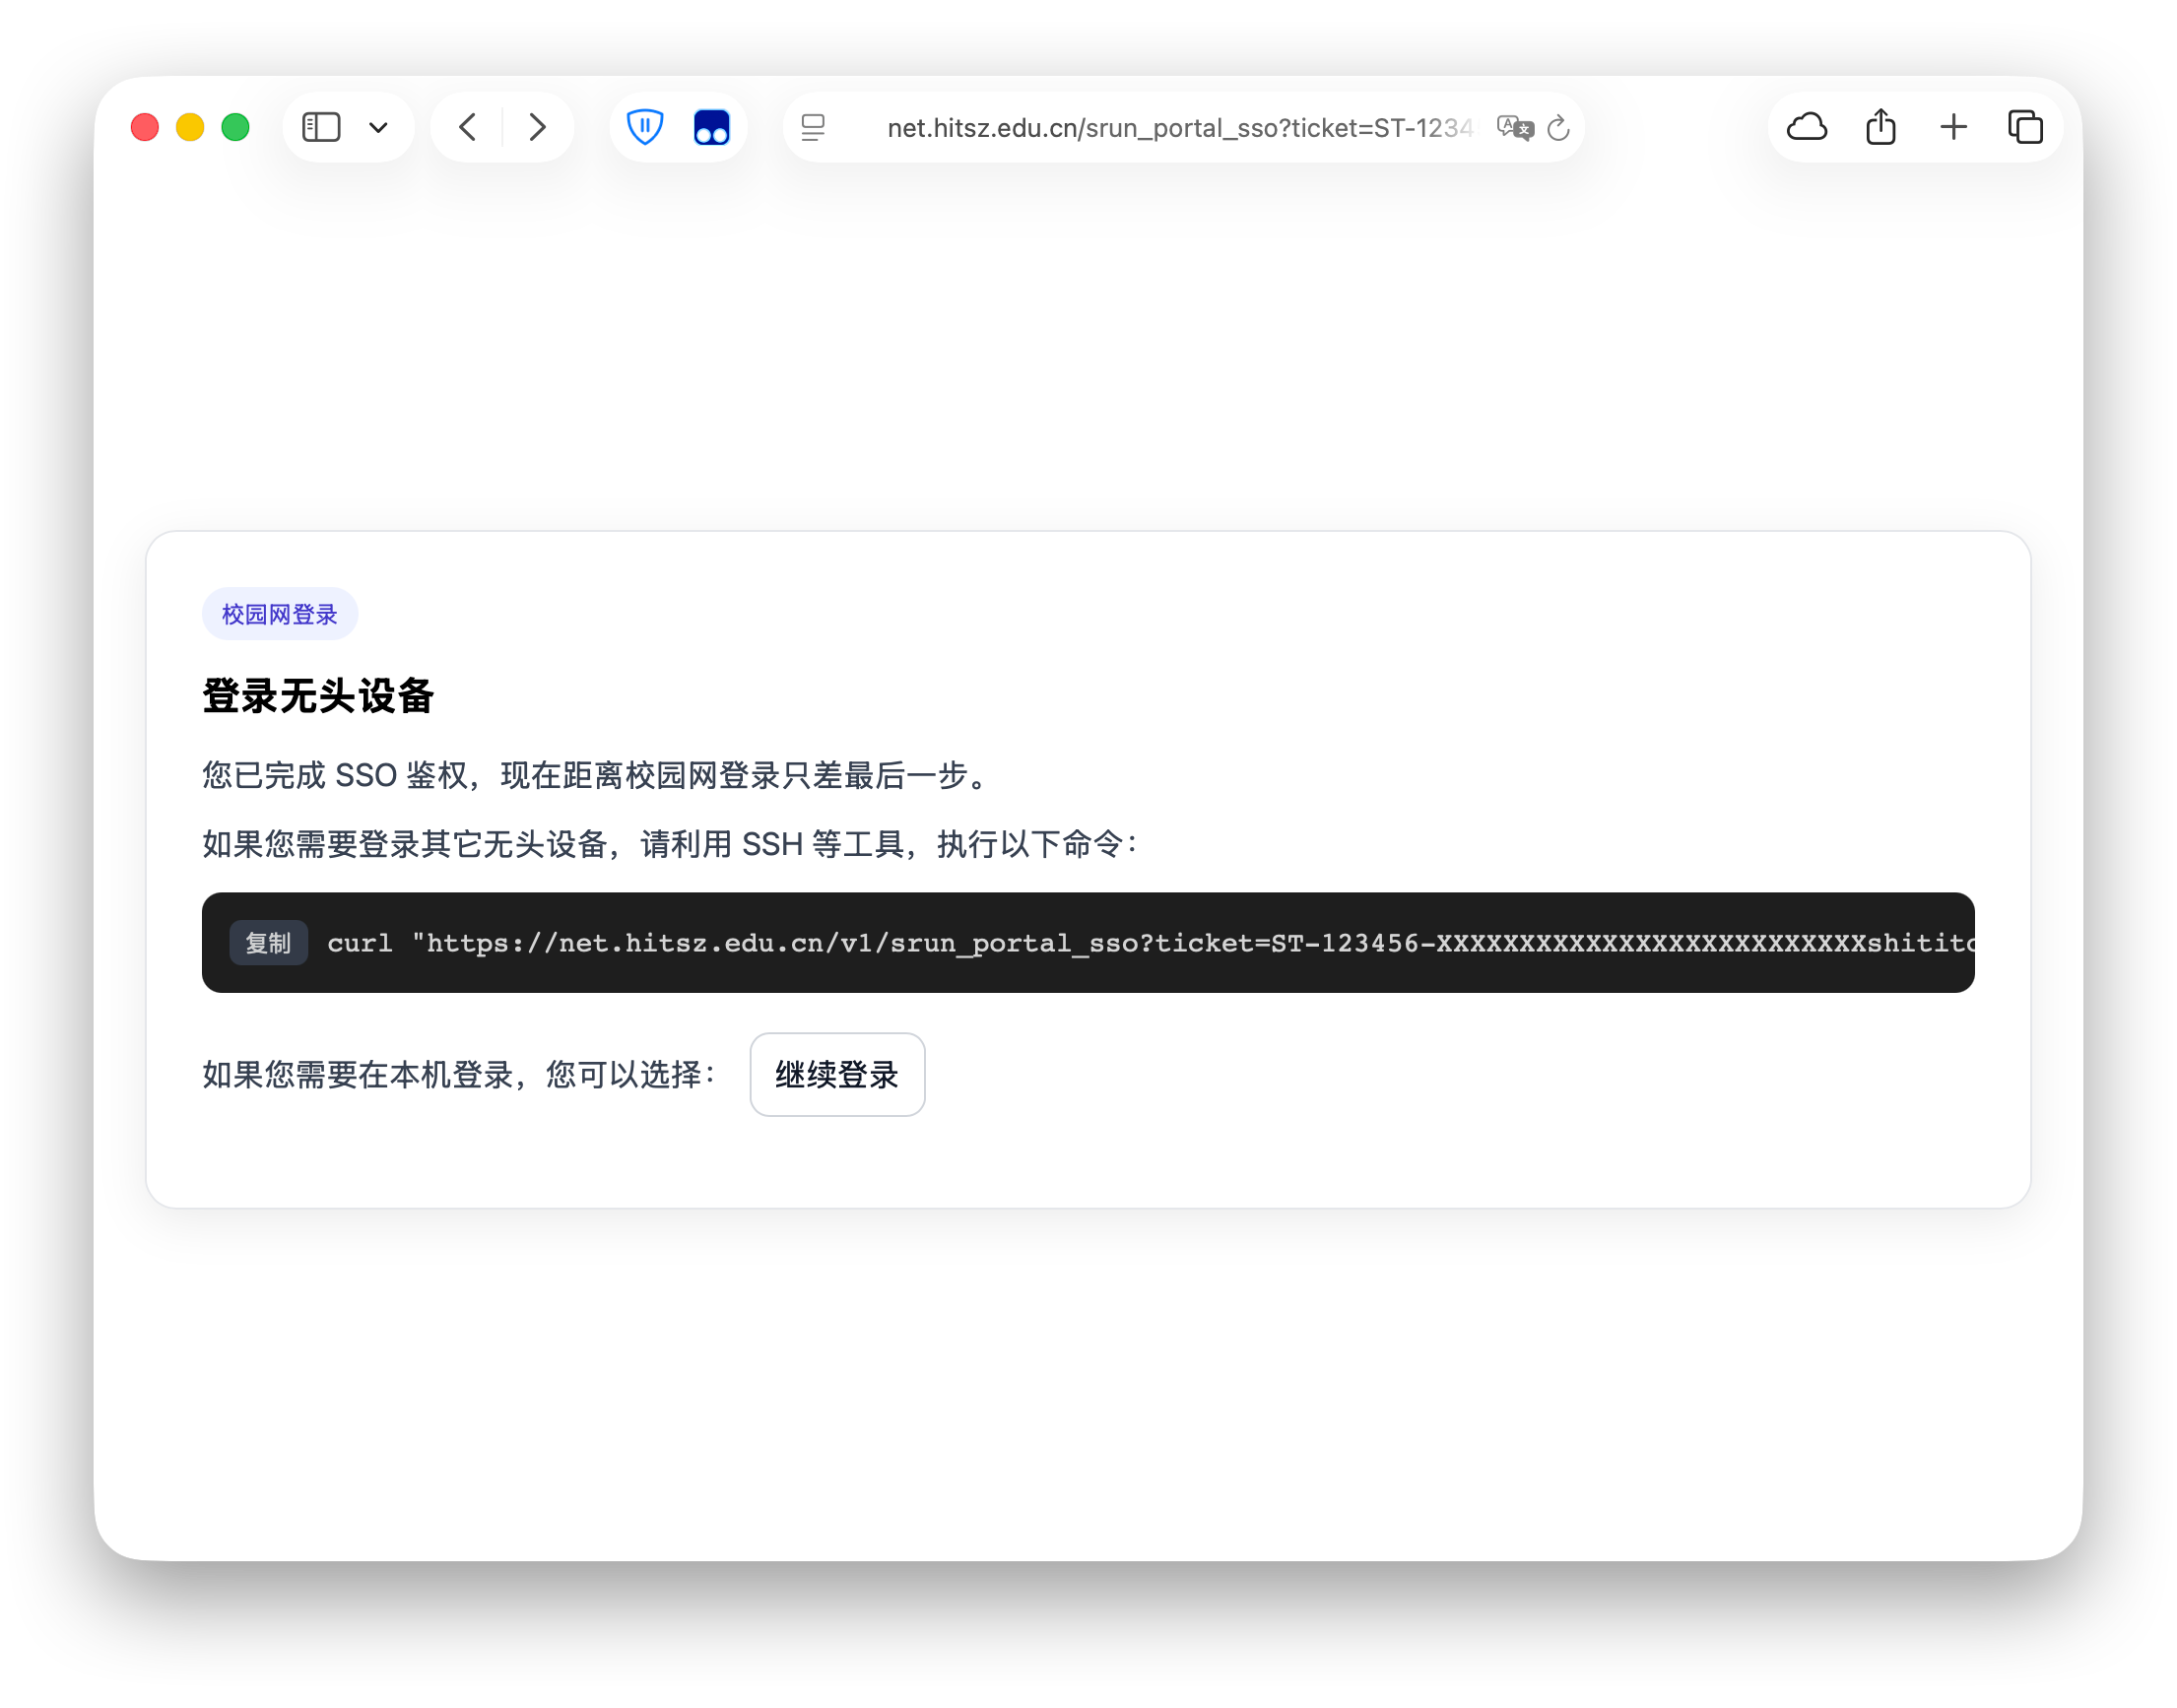Click the 复制 copy command button
Image resolution: width=2177 pixels, height=1708 pixels.
(267, 943)
